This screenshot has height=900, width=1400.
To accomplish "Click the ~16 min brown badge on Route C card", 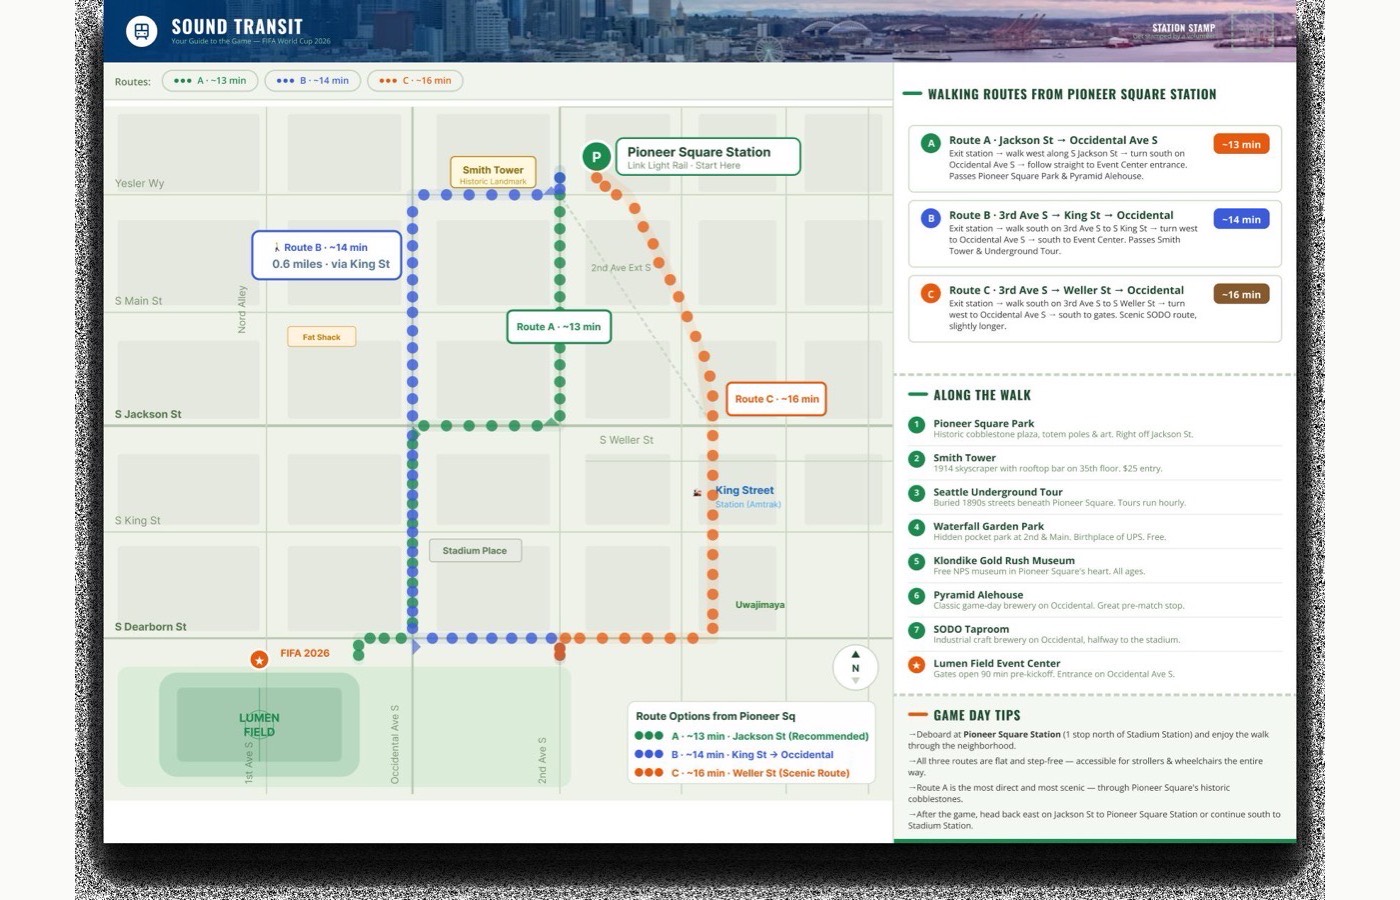I will [x=1241, y=294].
